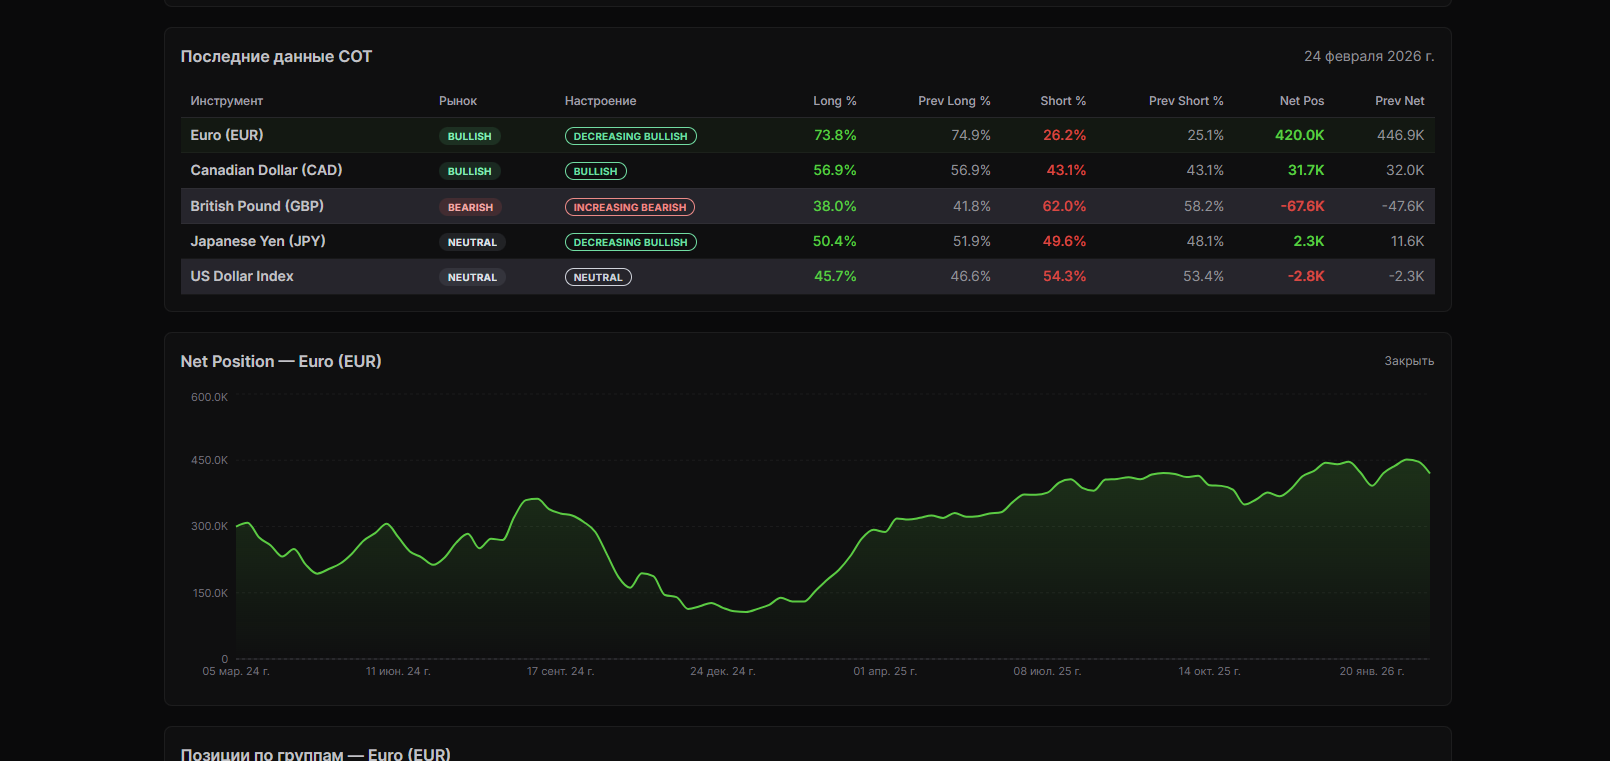Click the Euro net position value 420.0K
This screenshot has height=761, width=1610.
(x=1300, y=135)
